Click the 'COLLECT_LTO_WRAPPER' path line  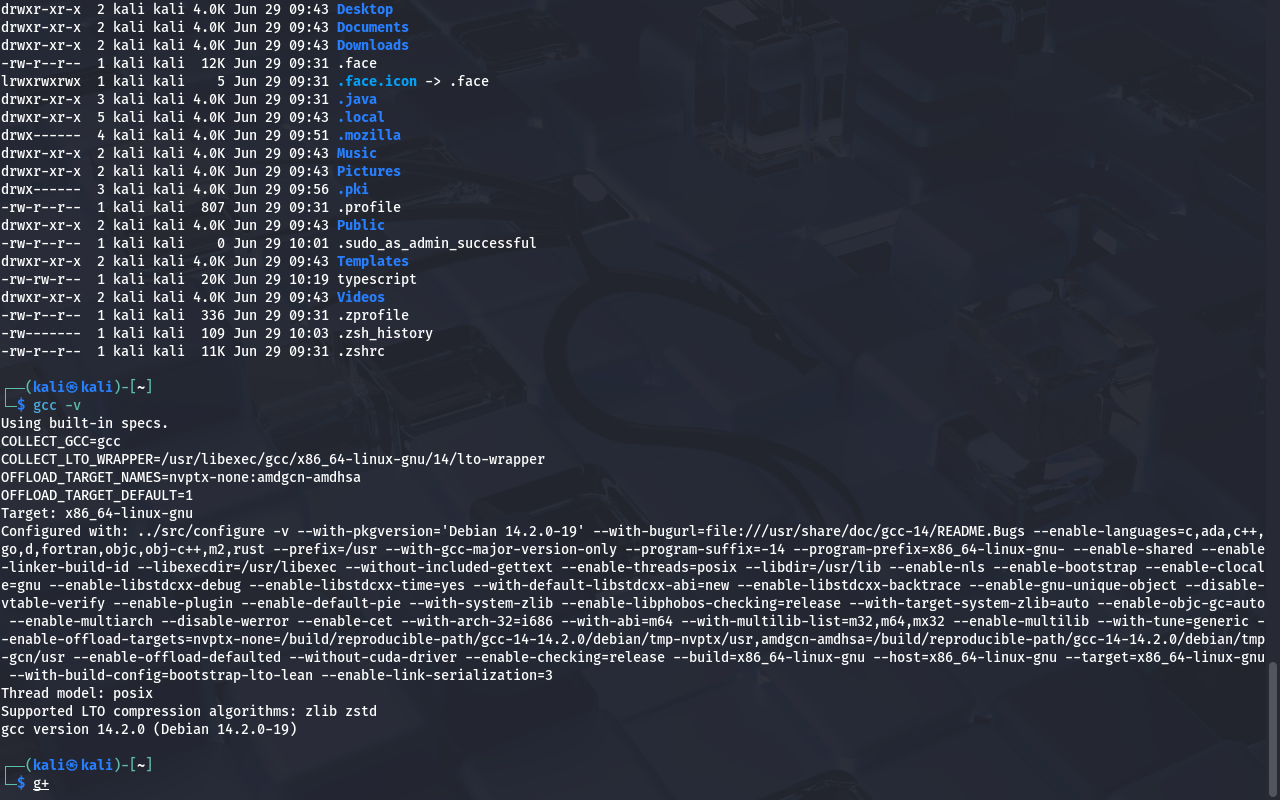(273, 459)
